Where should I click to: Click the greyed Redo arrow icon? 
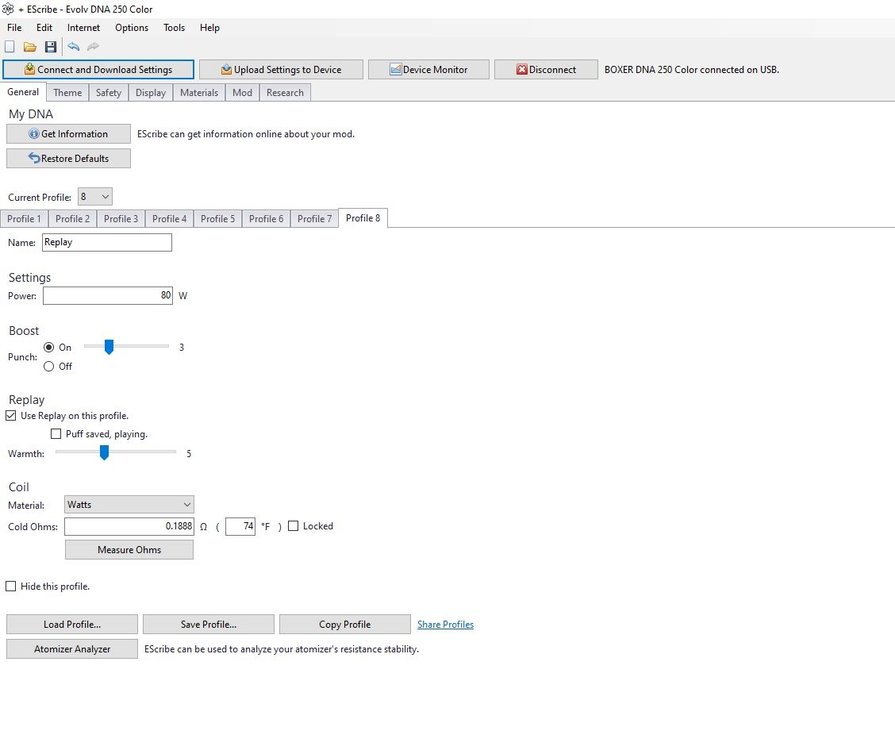click(x=93, y=47)
